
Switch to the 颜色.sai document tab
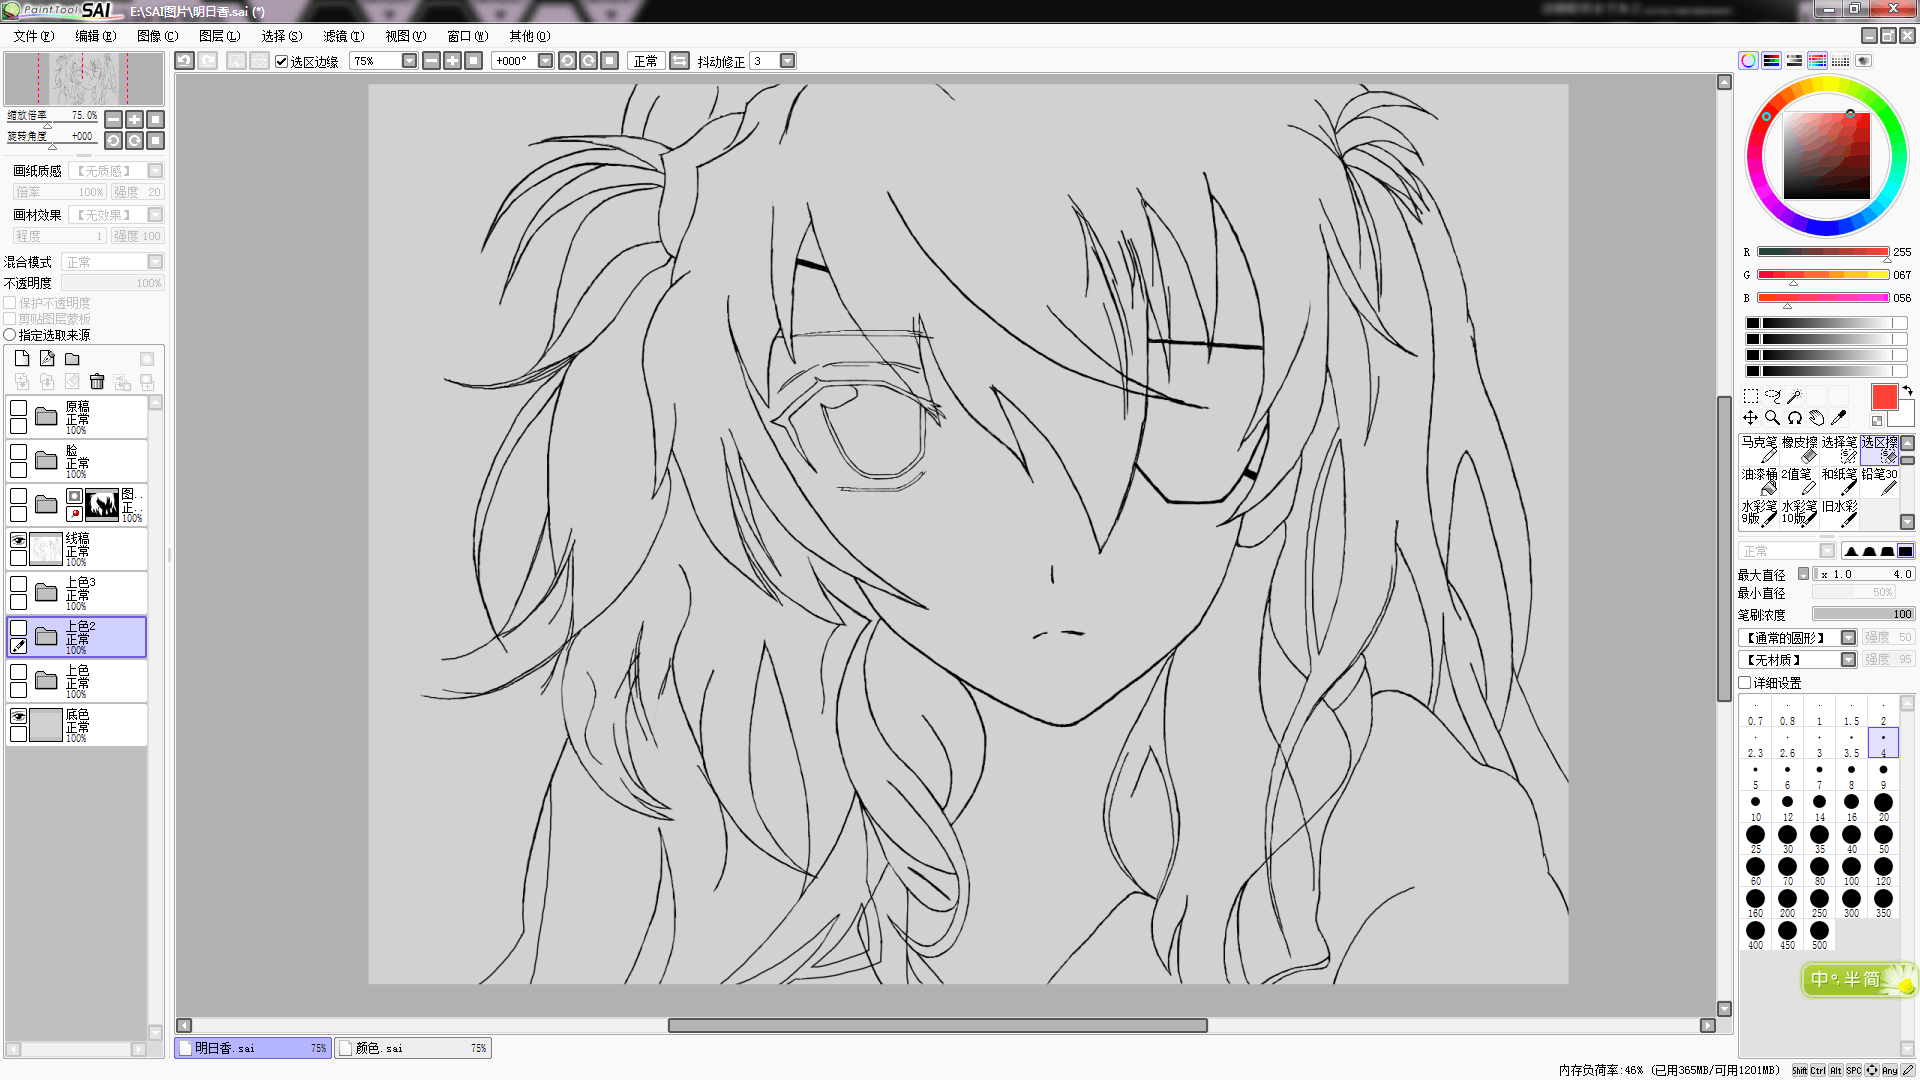pos(412,1048)
